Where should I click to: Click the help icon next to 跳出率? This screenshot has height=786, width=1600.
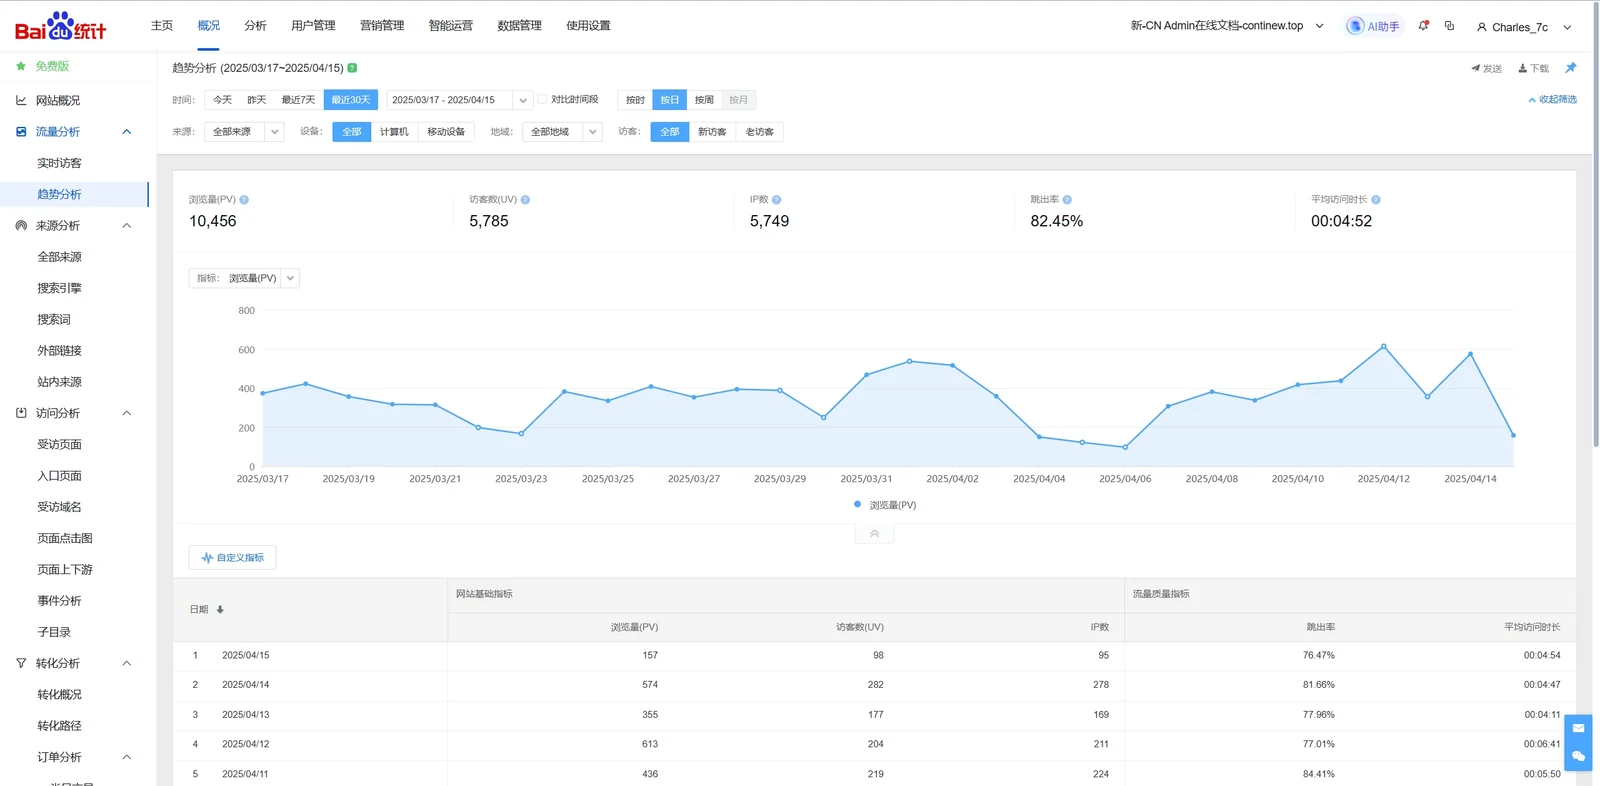click(1067, 200)
